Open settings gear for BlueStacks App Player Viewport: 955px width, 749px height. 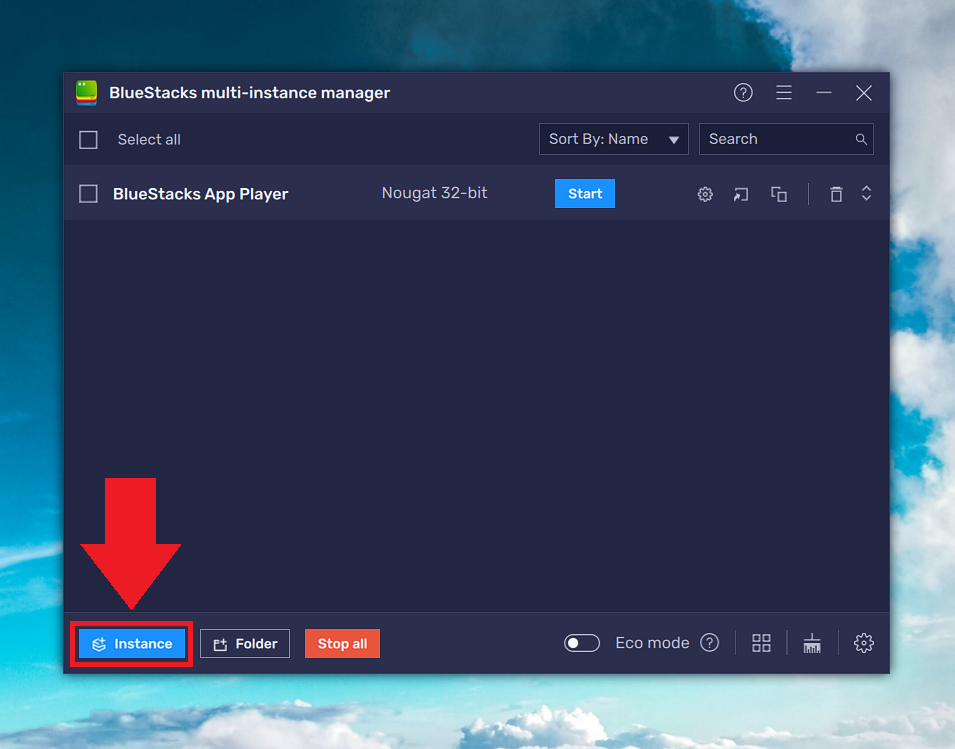pos(705,194)
